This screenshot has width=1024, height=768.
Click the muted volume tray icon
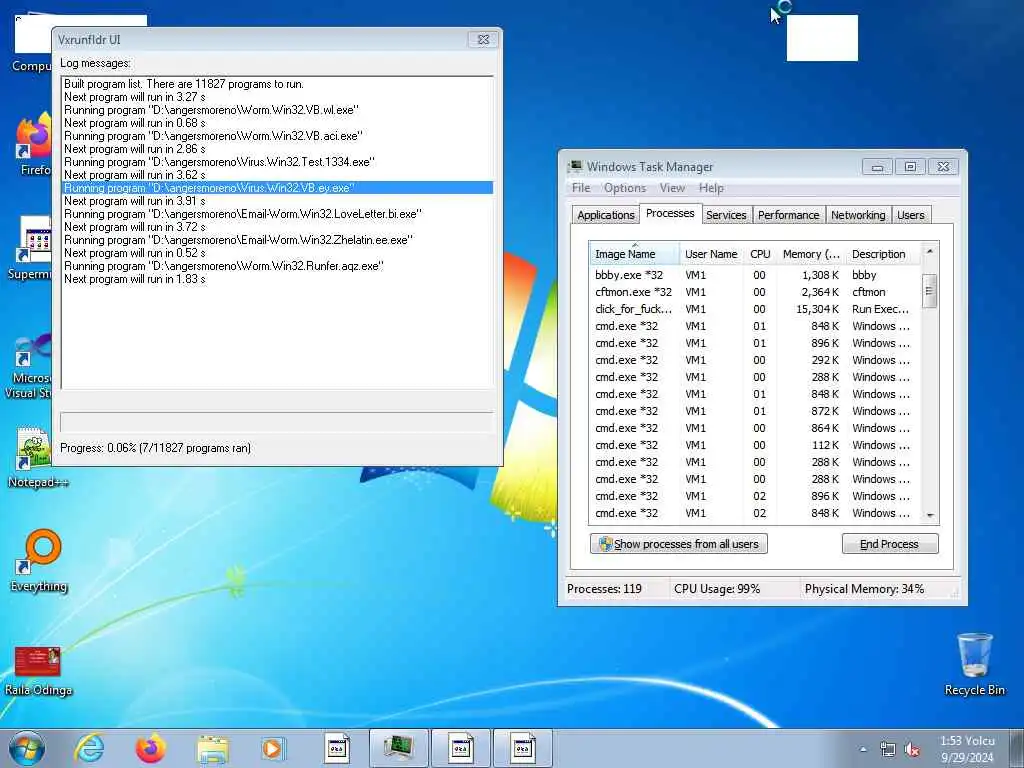pyautogui.click(x=912, y=750)
